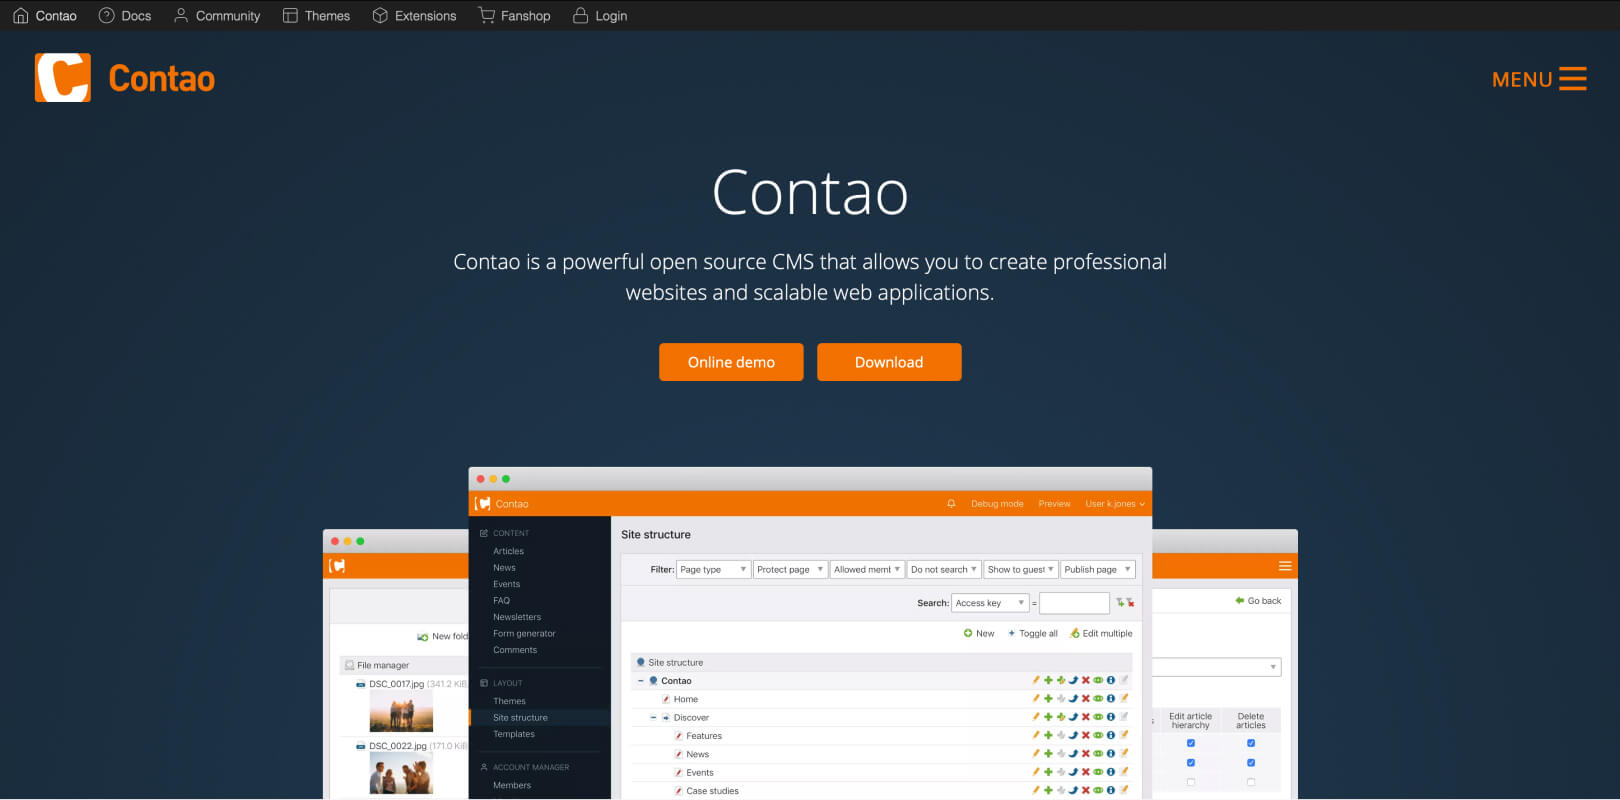This screenshot has height=800, width=1620.
Task: Open the Show to guests filter dropdown
Action: tap(1021, 570)
